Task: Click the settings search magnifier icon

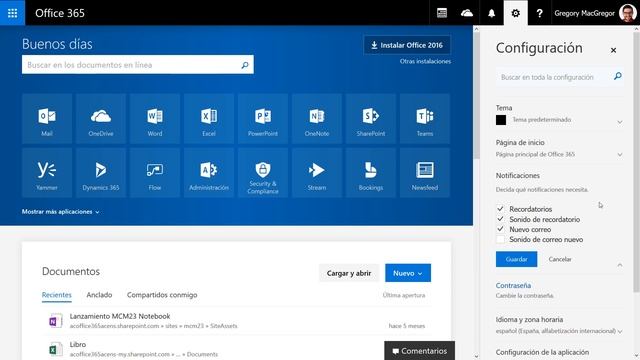Action: pyautogui.click(x=618, y=76)
